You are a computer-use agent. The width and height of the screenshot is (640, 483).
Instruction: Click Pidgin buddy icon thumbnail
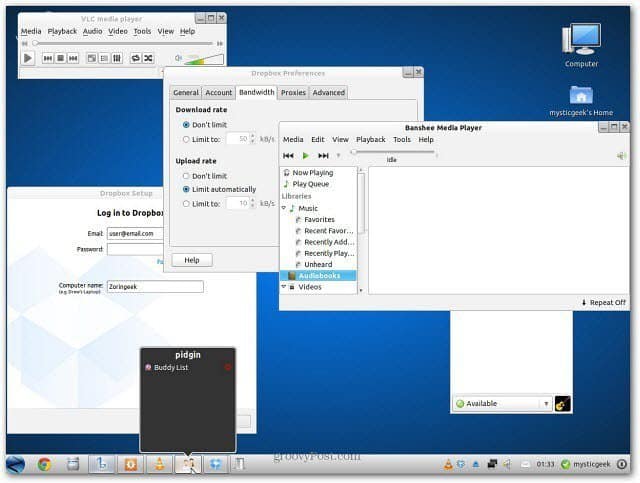pyautogui.click(x=562, y=403)
